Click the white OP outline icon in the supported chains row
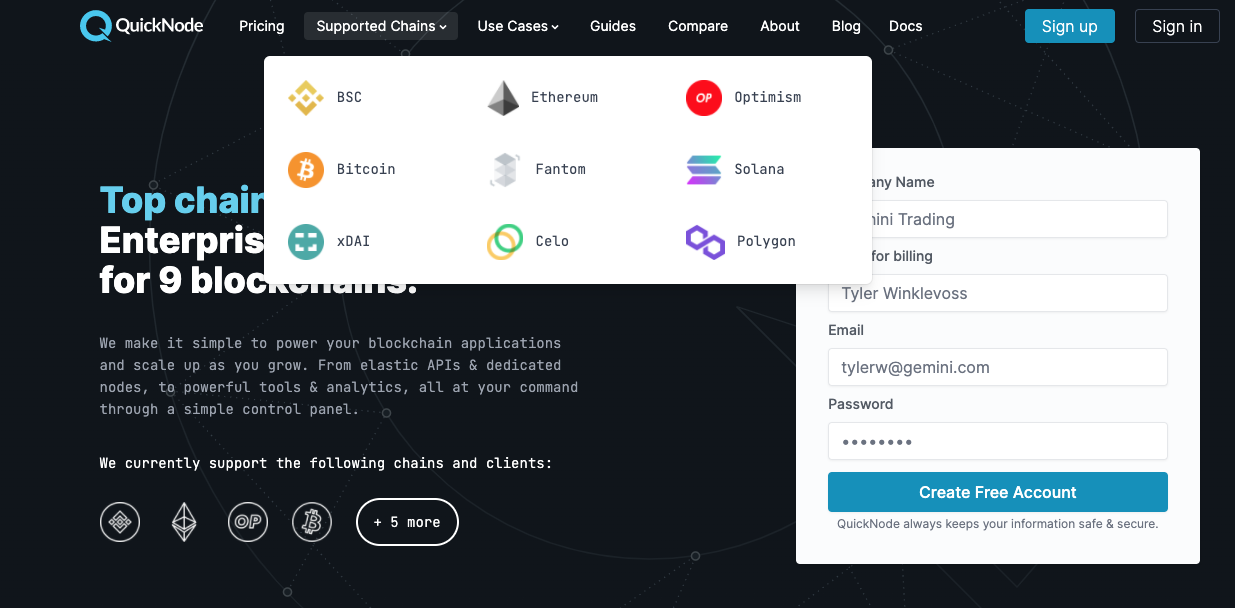Image resolution: width=1235 pixels, height=608 pixels. point(248,522)
